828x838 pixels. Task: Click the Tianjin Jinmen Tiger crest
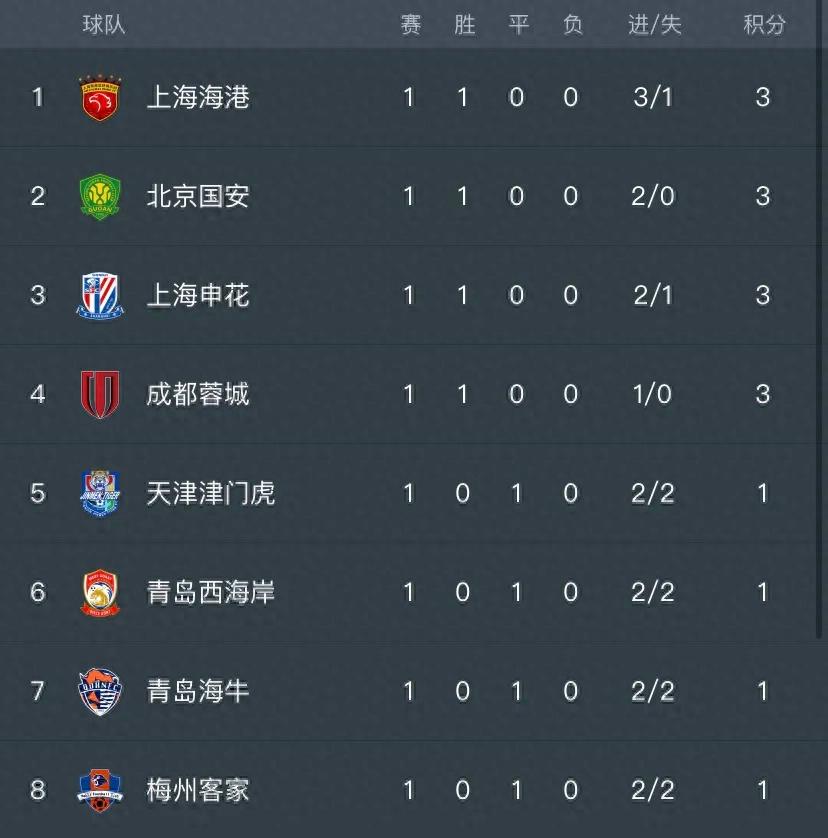[x=100, y=493]
